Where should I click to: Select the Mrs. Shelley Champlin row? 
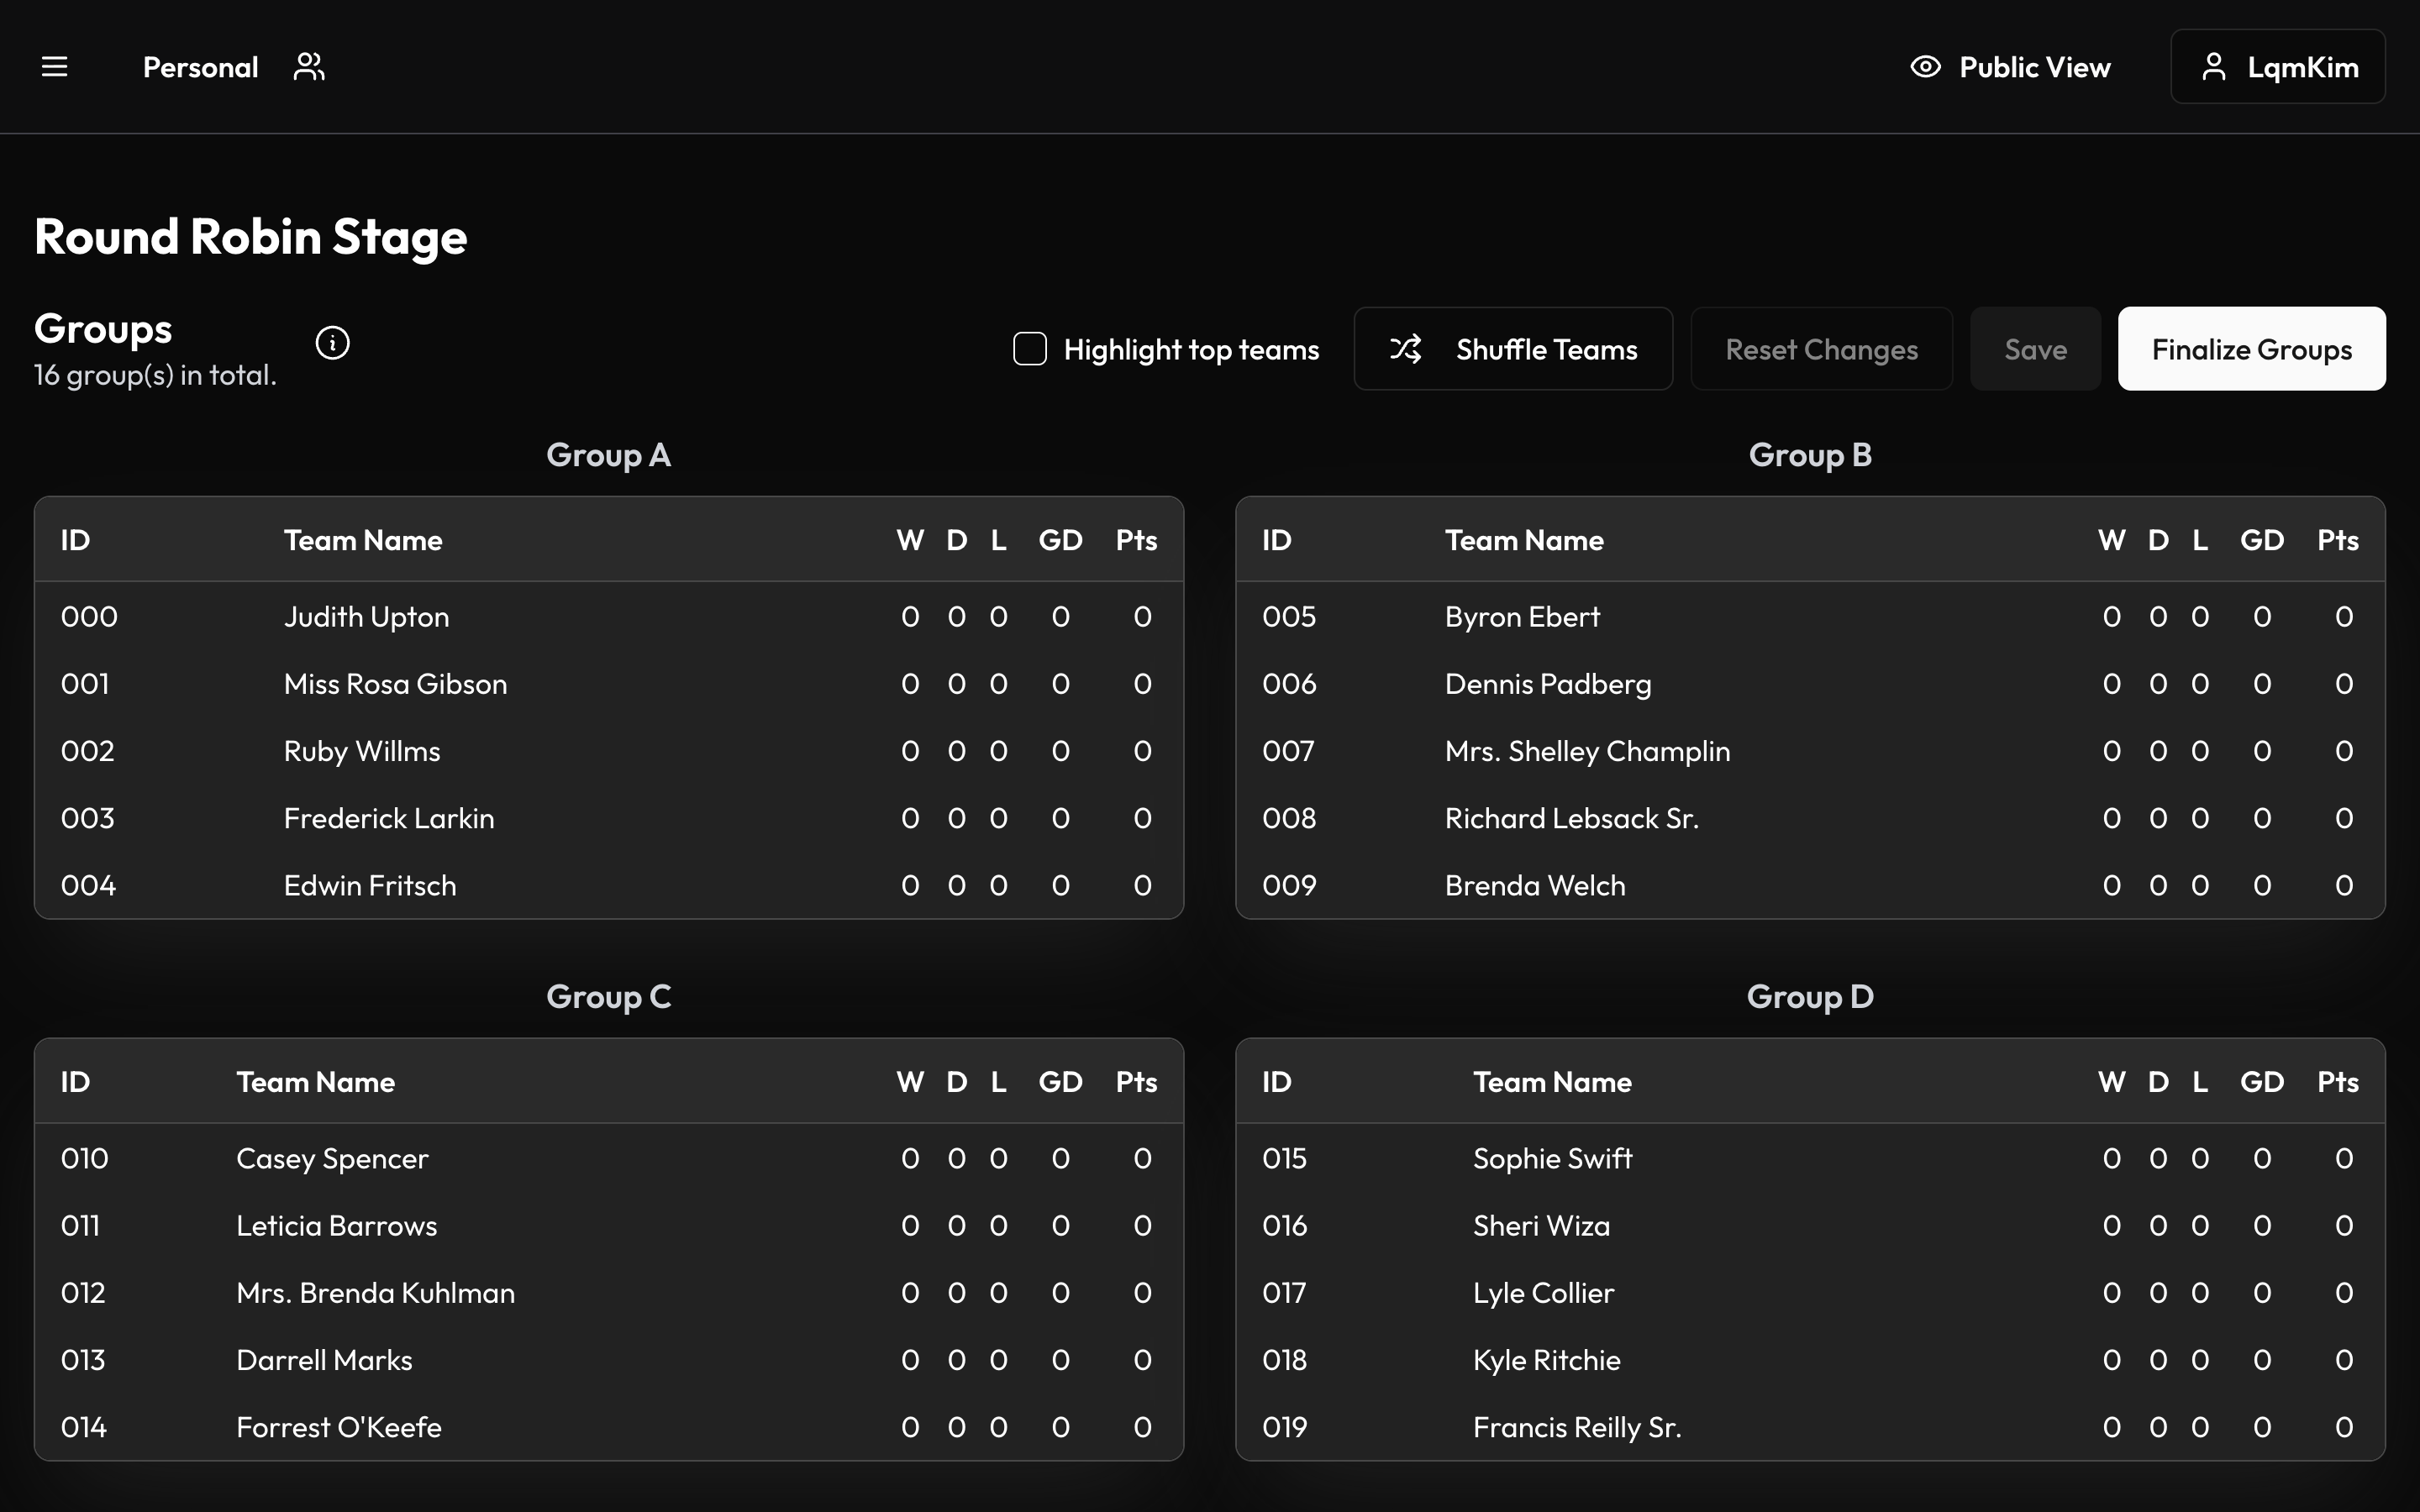pyautogui.click(x=1809, y=751)
